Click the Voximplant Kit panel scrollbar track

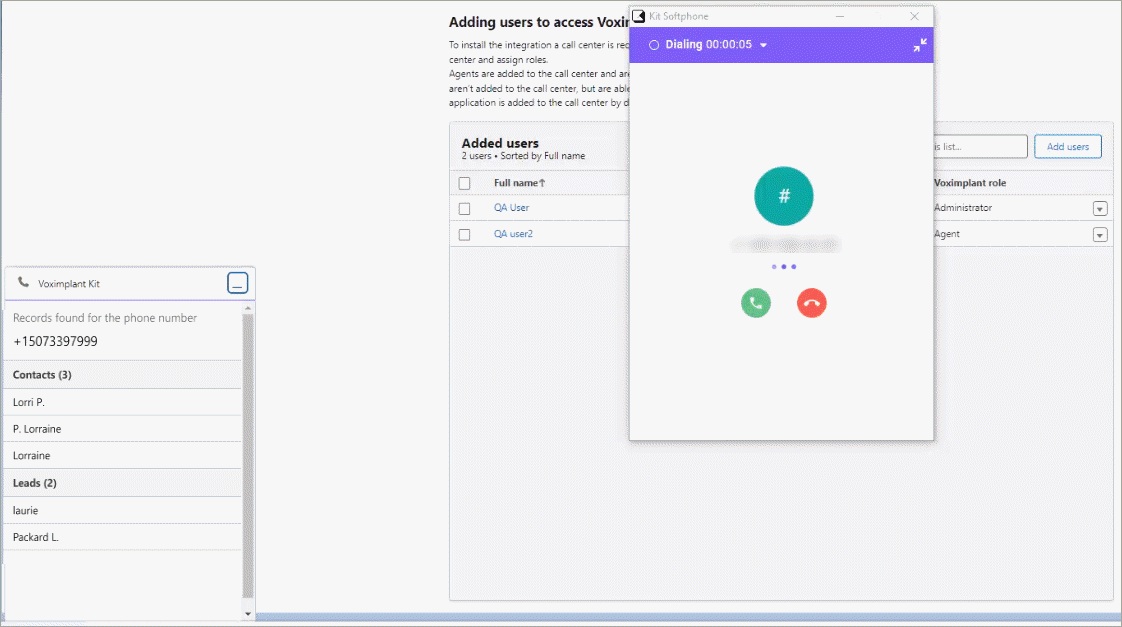click(248, 458)
